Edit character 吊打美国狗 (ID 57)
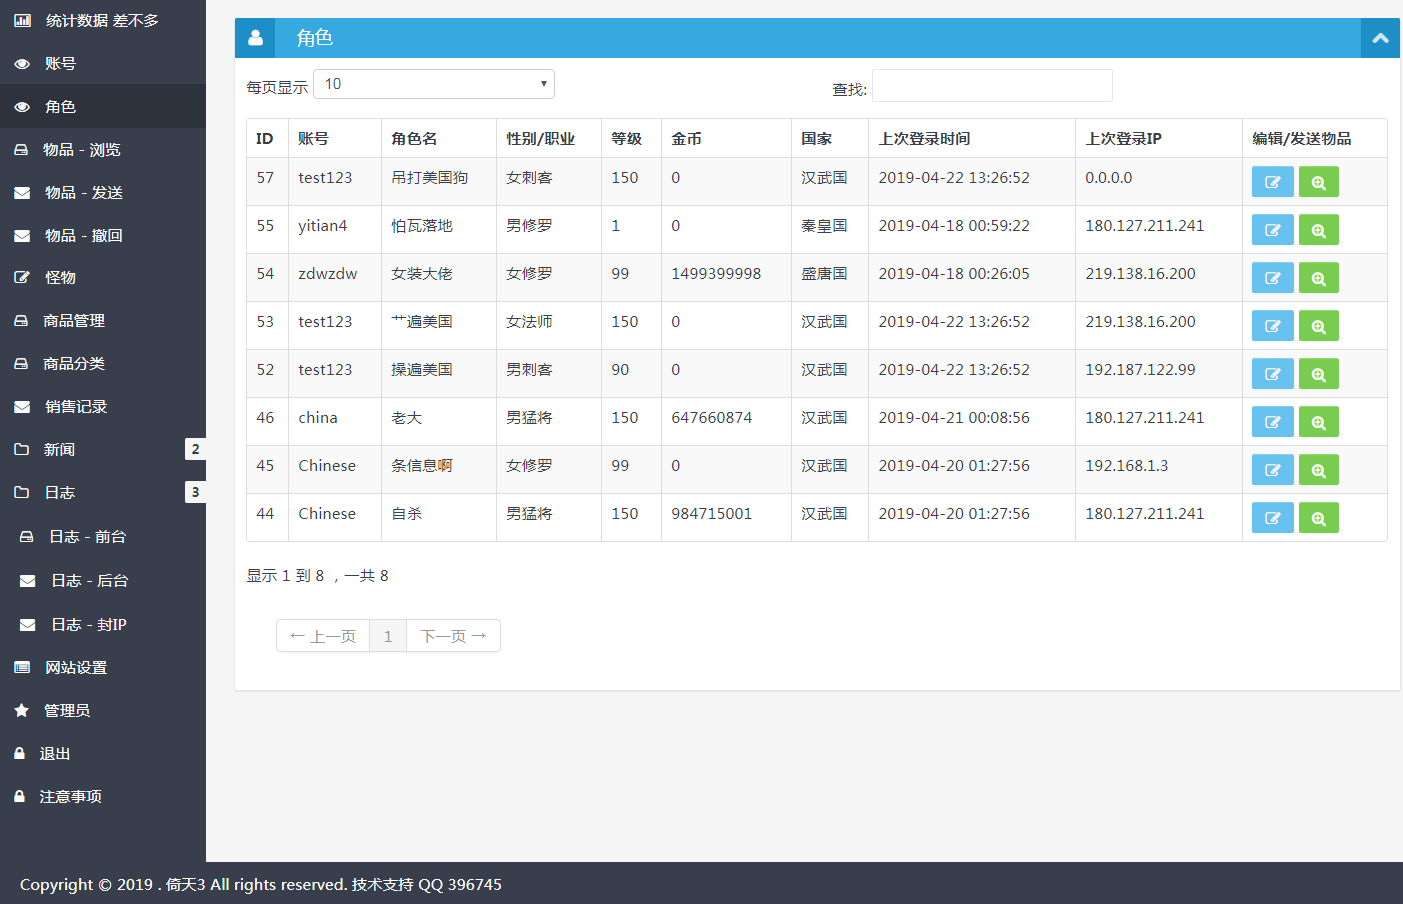Viewport: 1403px width, 904px height. click(x=1273, y=182)
